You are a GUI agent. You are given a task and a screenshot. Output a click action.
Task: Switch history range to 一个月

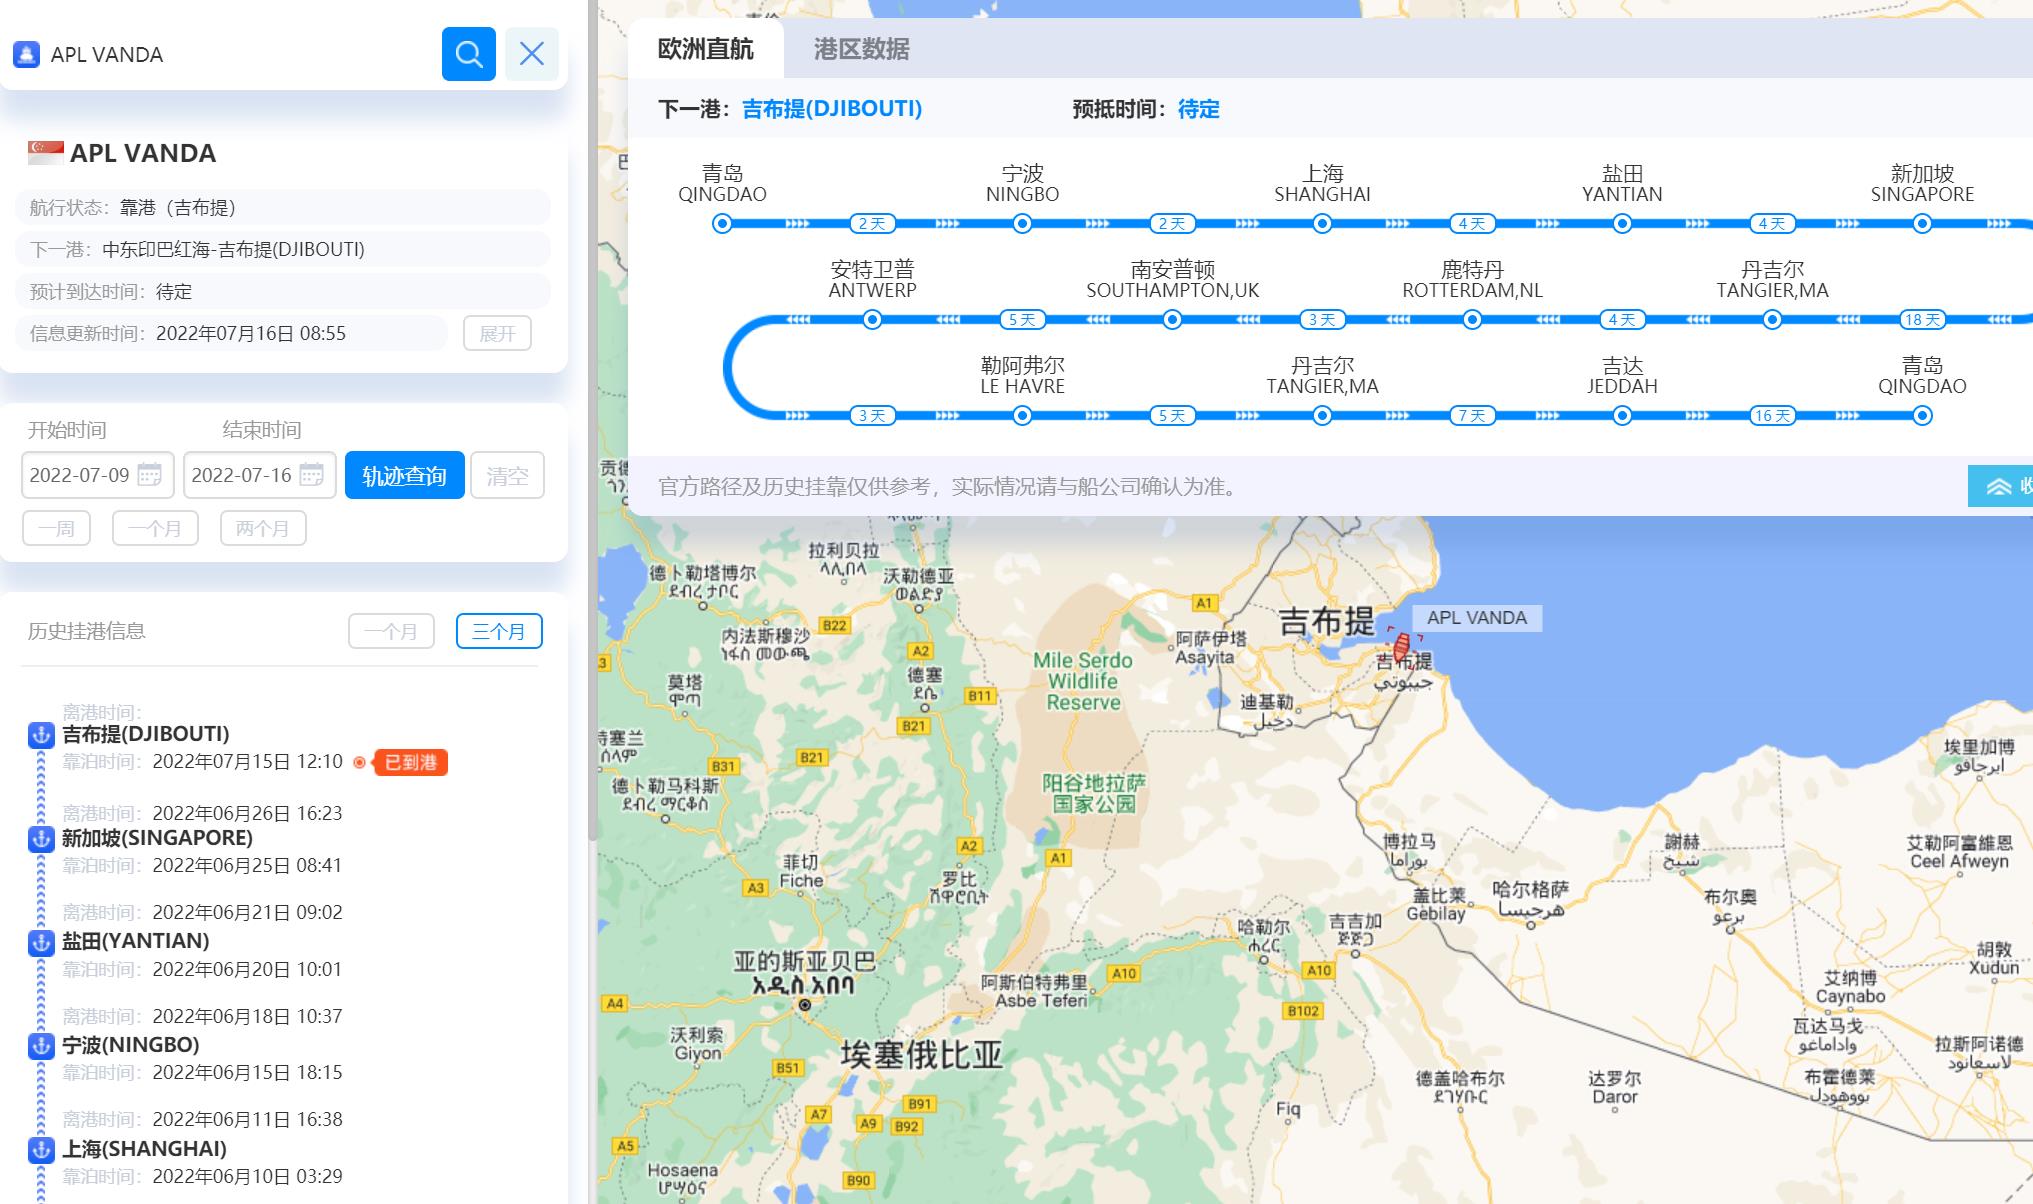click(x=391, y=630)
